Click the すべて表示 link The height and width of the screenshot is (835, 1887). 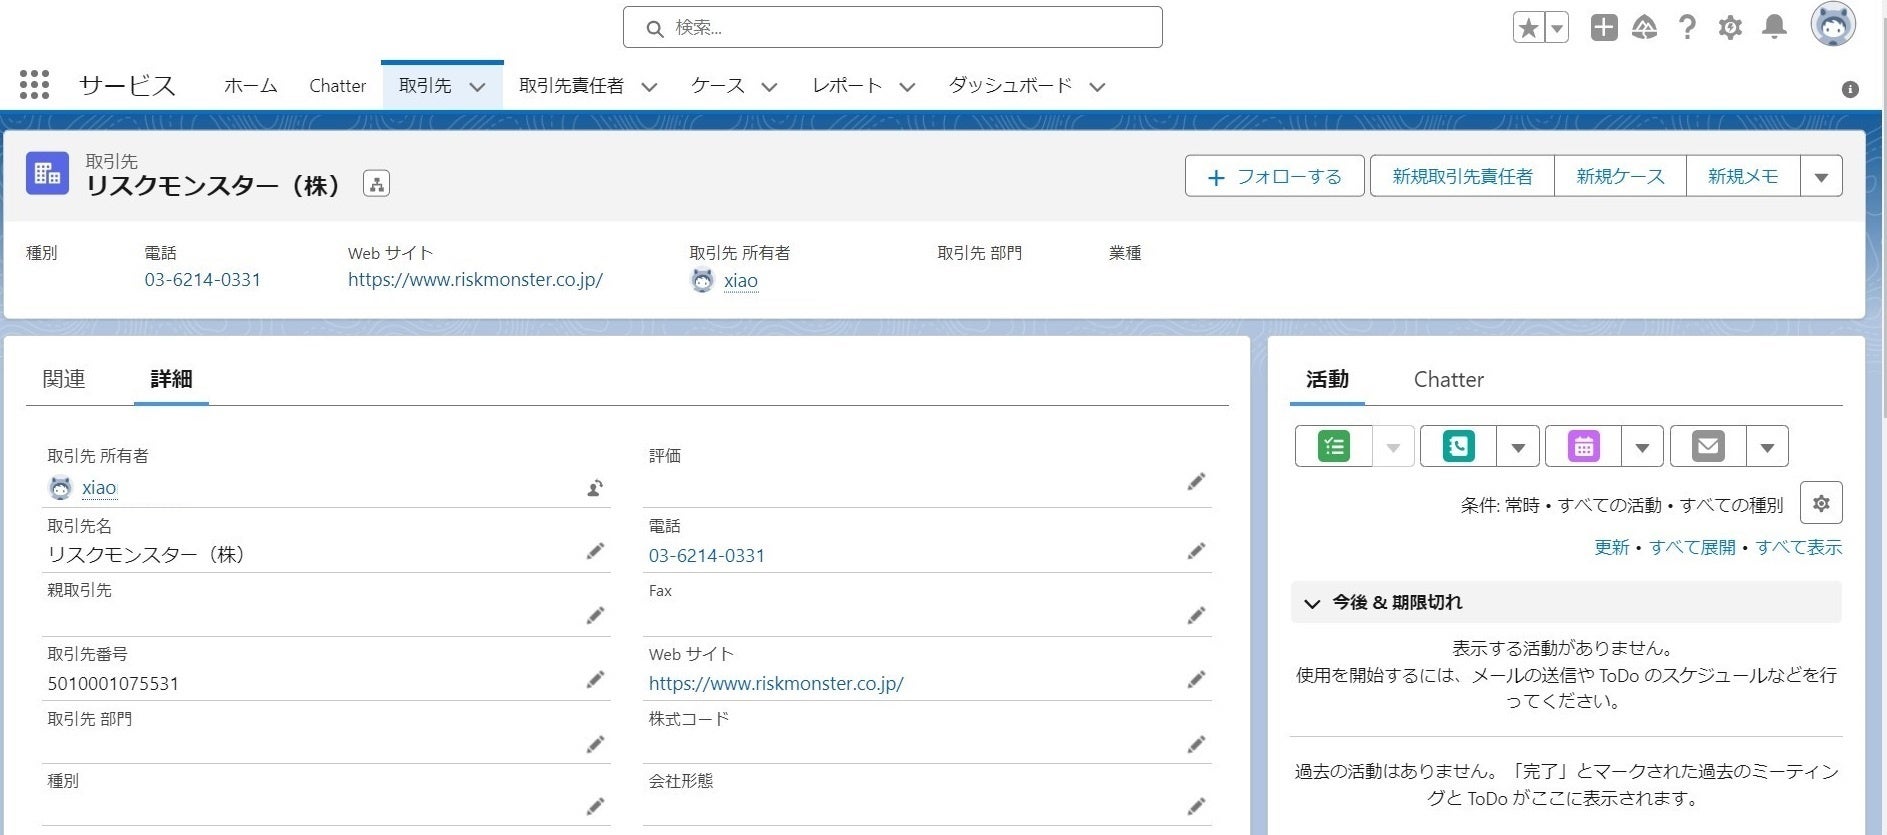(x=1798, y=547)
